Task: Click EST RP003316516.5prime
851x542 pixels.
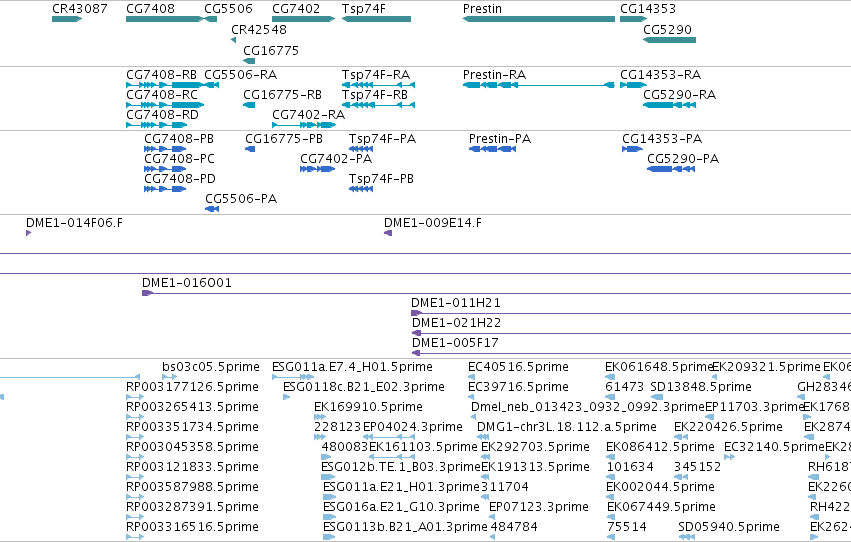Action: pos(135,537)
